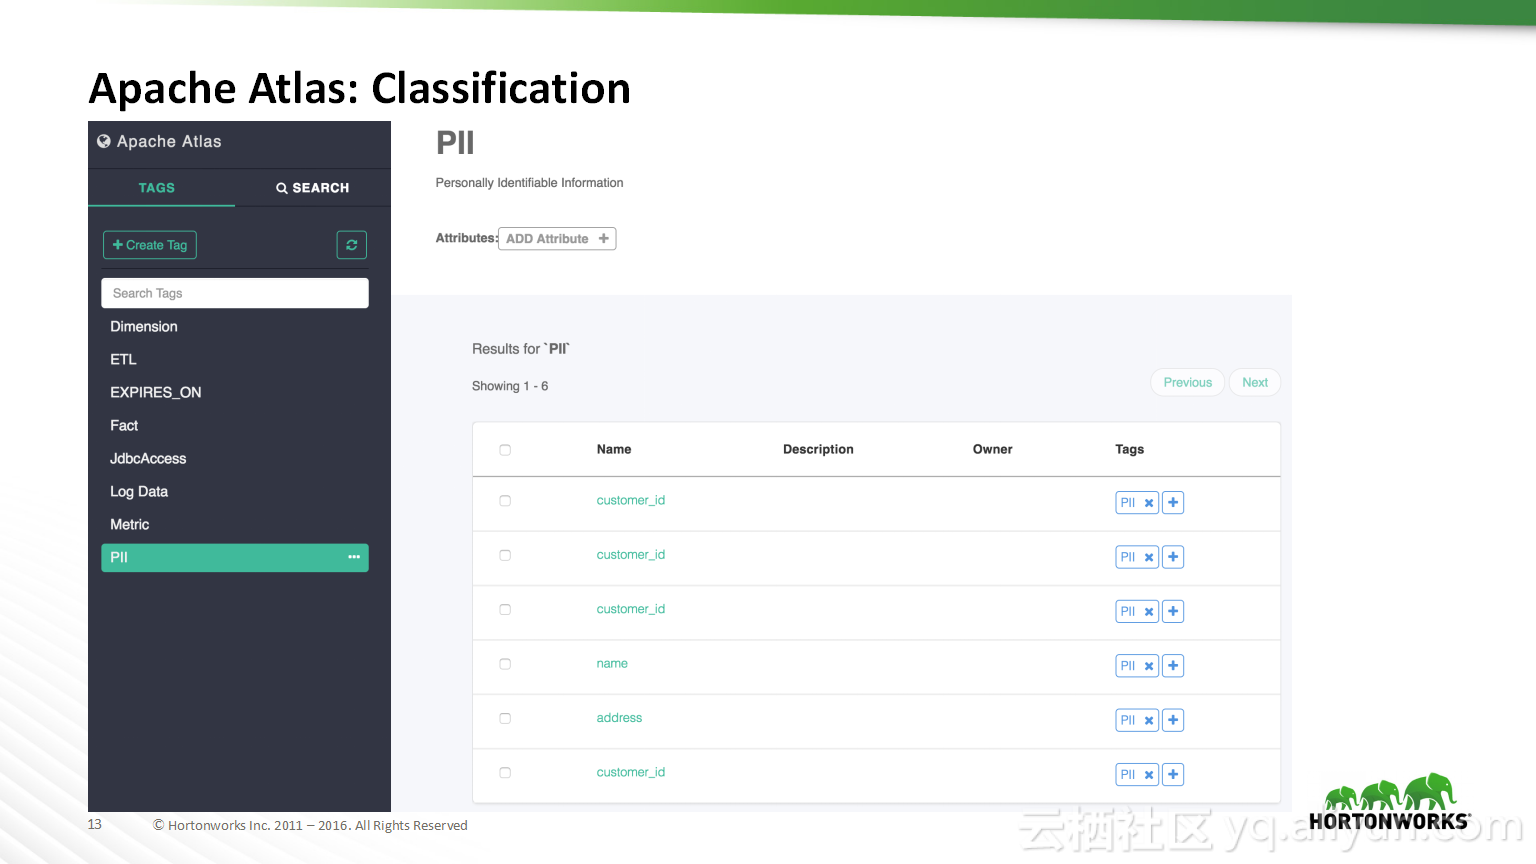This screenshot has height=864, width=1536.
Task: Focus the Search Tags input field
Action: click(235, 293)
